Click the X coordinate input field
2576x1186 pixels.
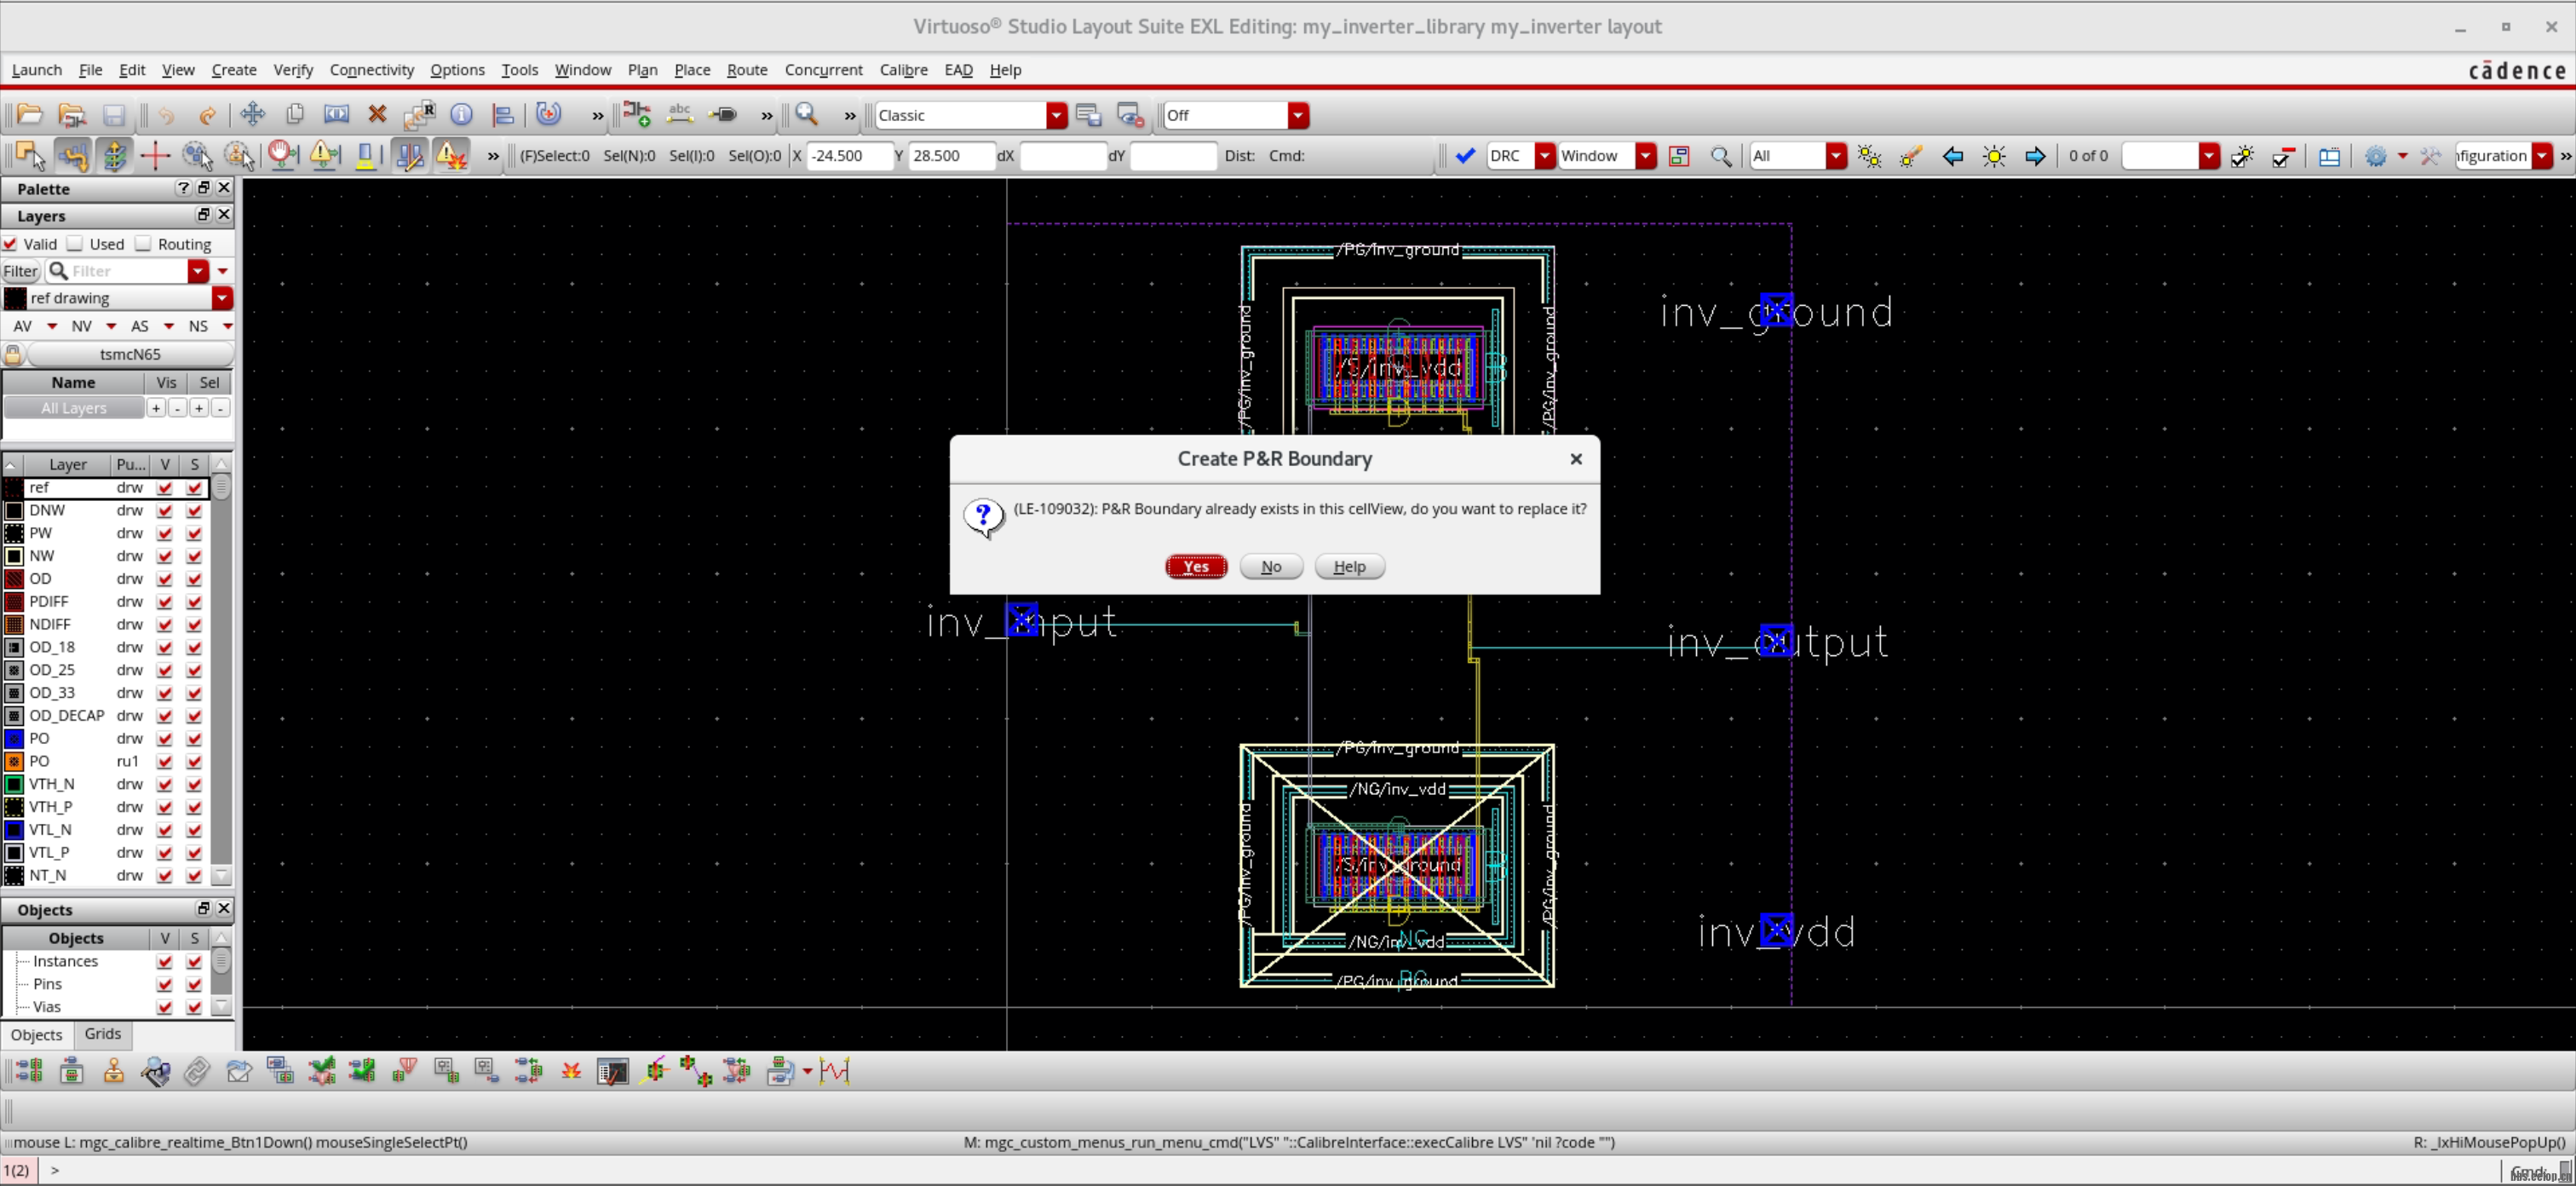tap(850, 156)
